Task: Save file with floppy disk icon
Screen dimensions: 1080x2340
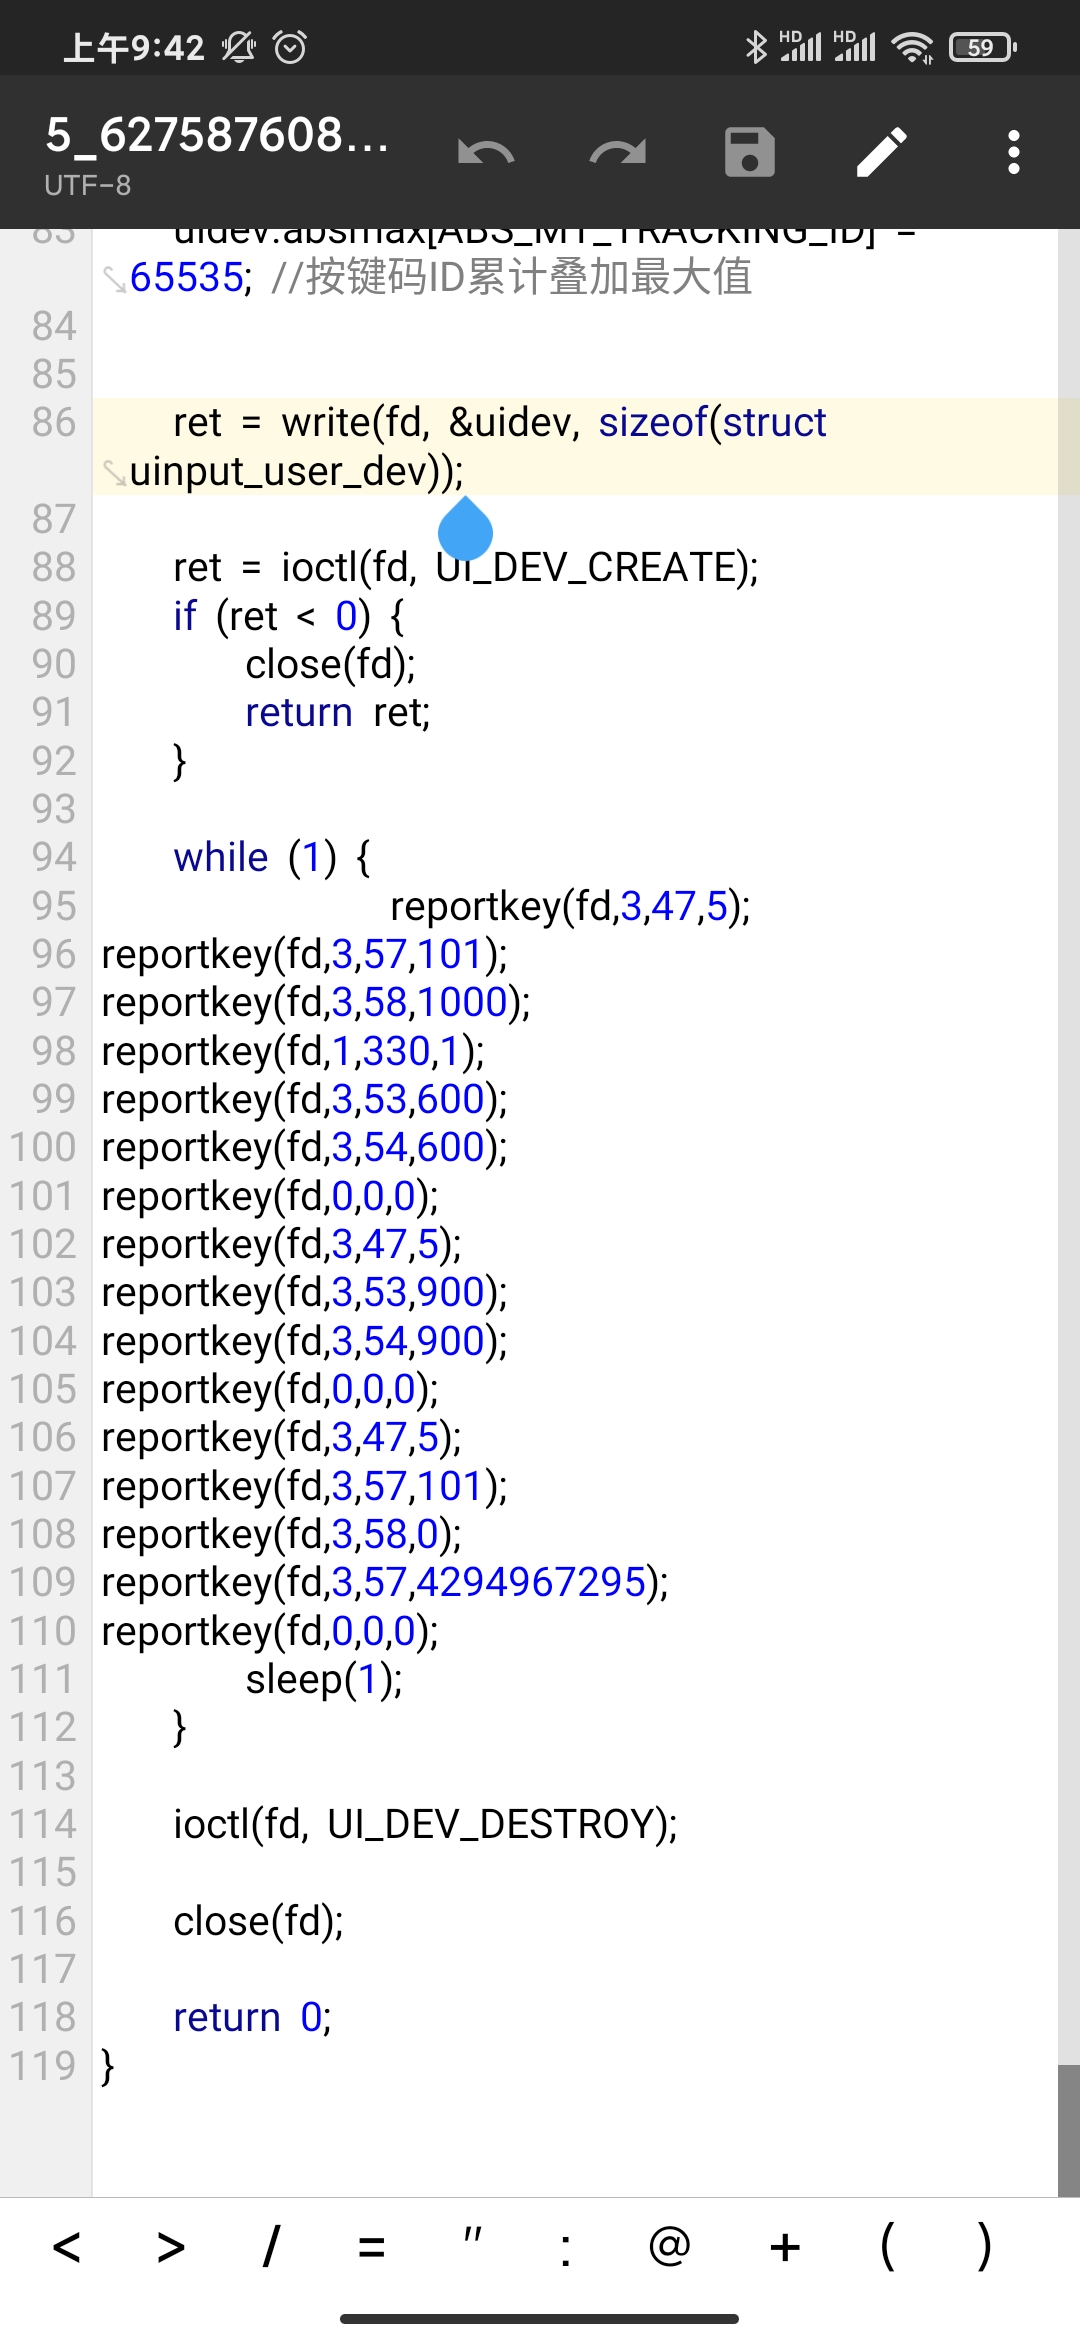Action: pyautogui.click(x=750, y=153)
